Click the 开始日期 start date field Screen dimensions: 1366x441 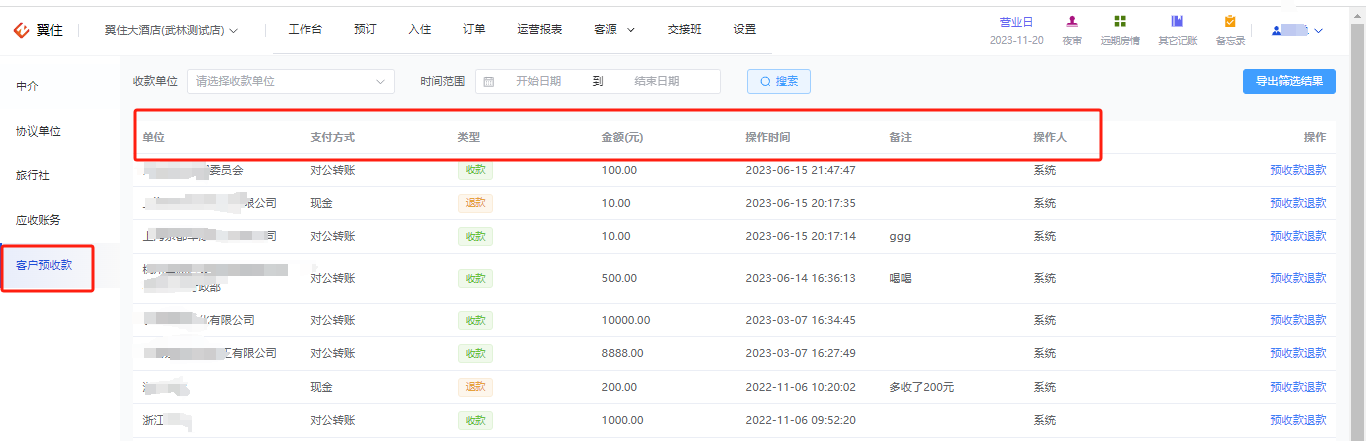(x=538, y=81)
